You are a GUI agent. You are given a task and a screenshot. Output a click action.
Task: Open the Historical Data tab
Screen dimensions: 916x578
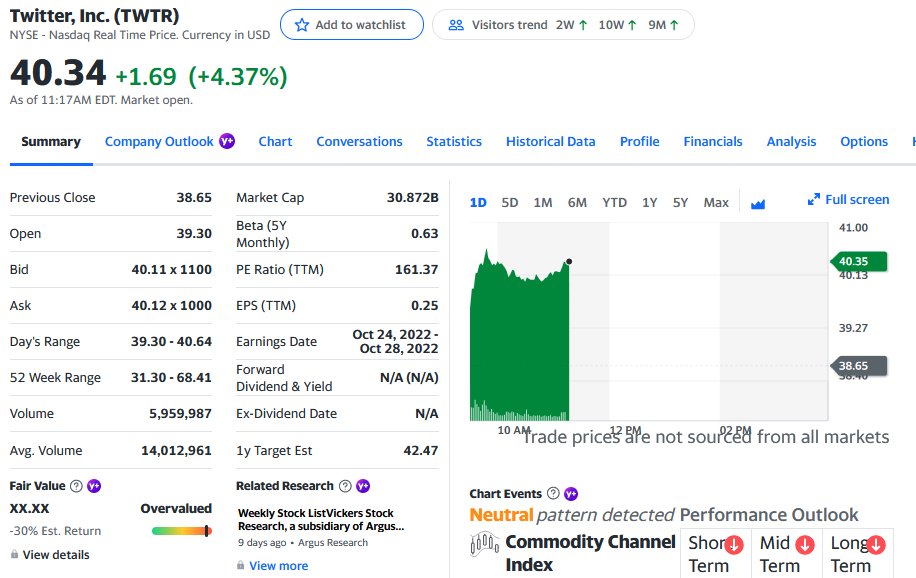(x=550, y=141)
